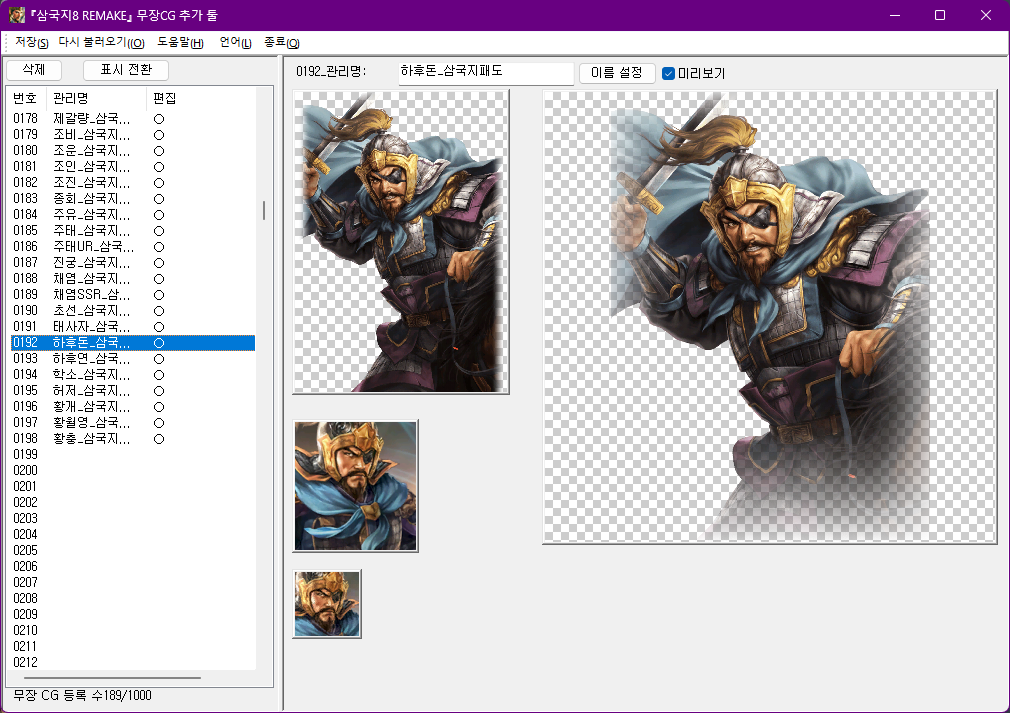The height and width of the screenshot is (713, 1010).
Task: Click the list horizontal scrollbar
Action: coord(113,678)
